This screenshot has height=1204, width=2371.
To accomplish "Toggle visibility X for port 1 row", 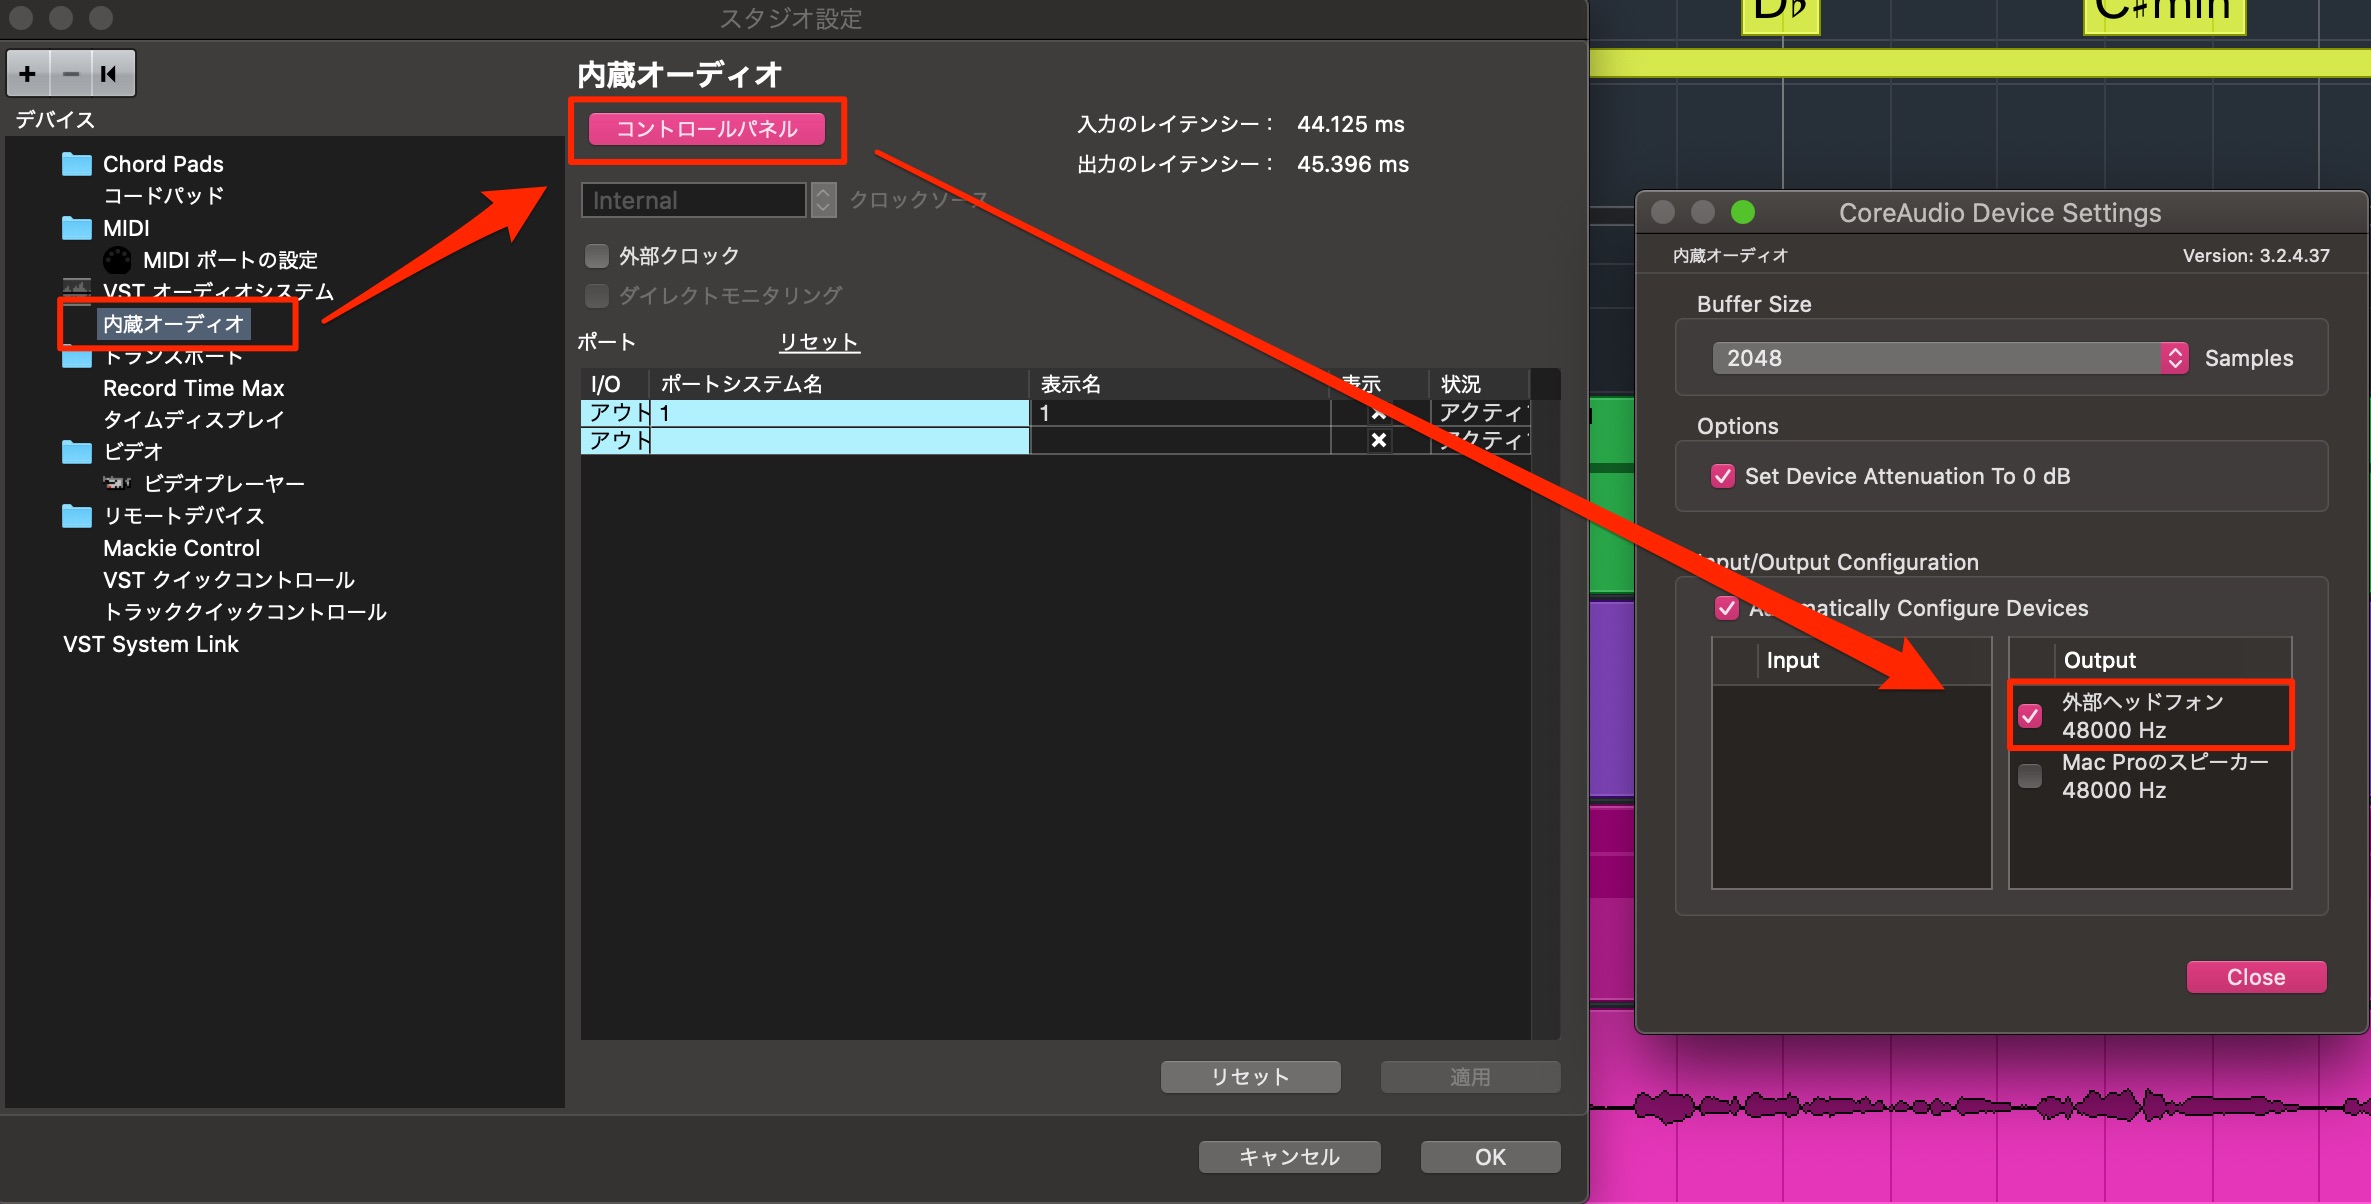I will pyautogui.click(x=1379, y=413).
